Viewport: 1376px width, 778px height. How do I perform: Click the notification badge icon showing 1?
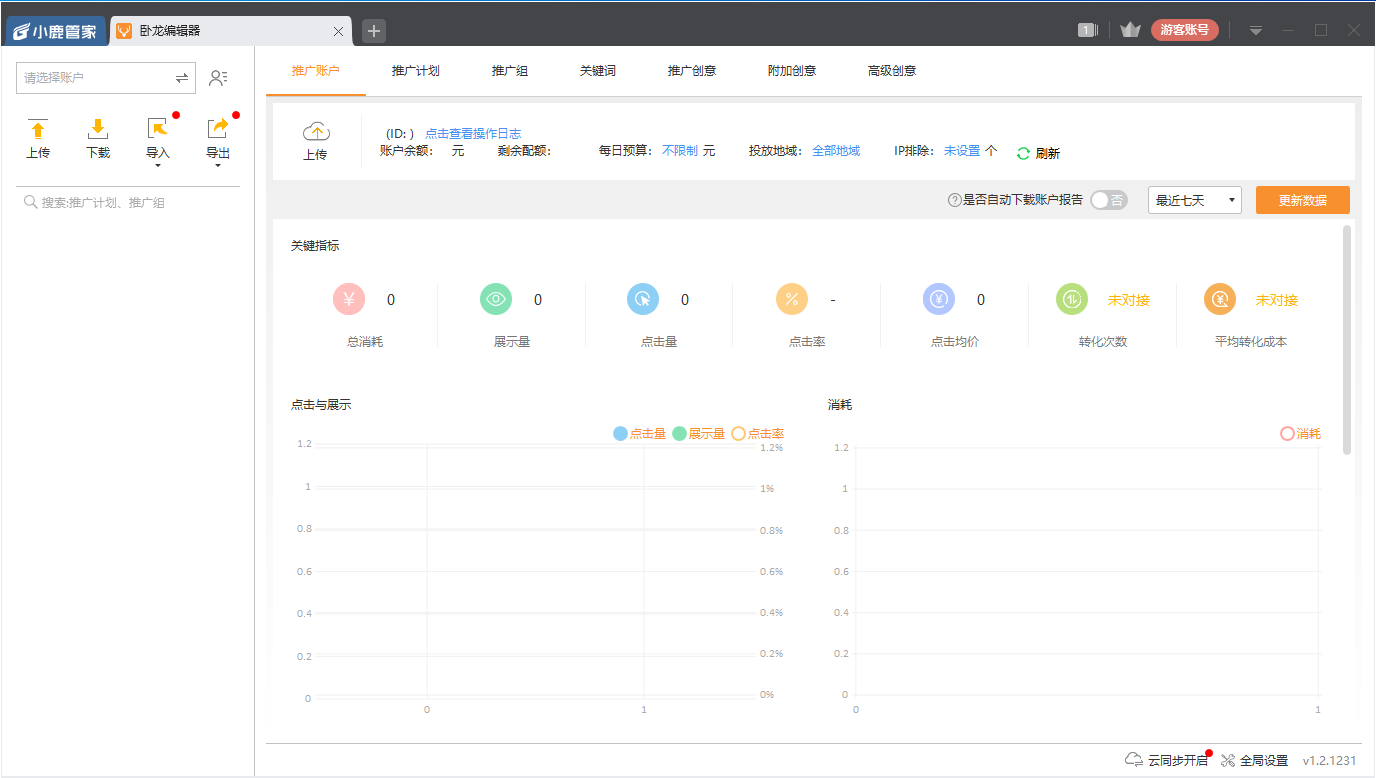(x=1088, y=30)
